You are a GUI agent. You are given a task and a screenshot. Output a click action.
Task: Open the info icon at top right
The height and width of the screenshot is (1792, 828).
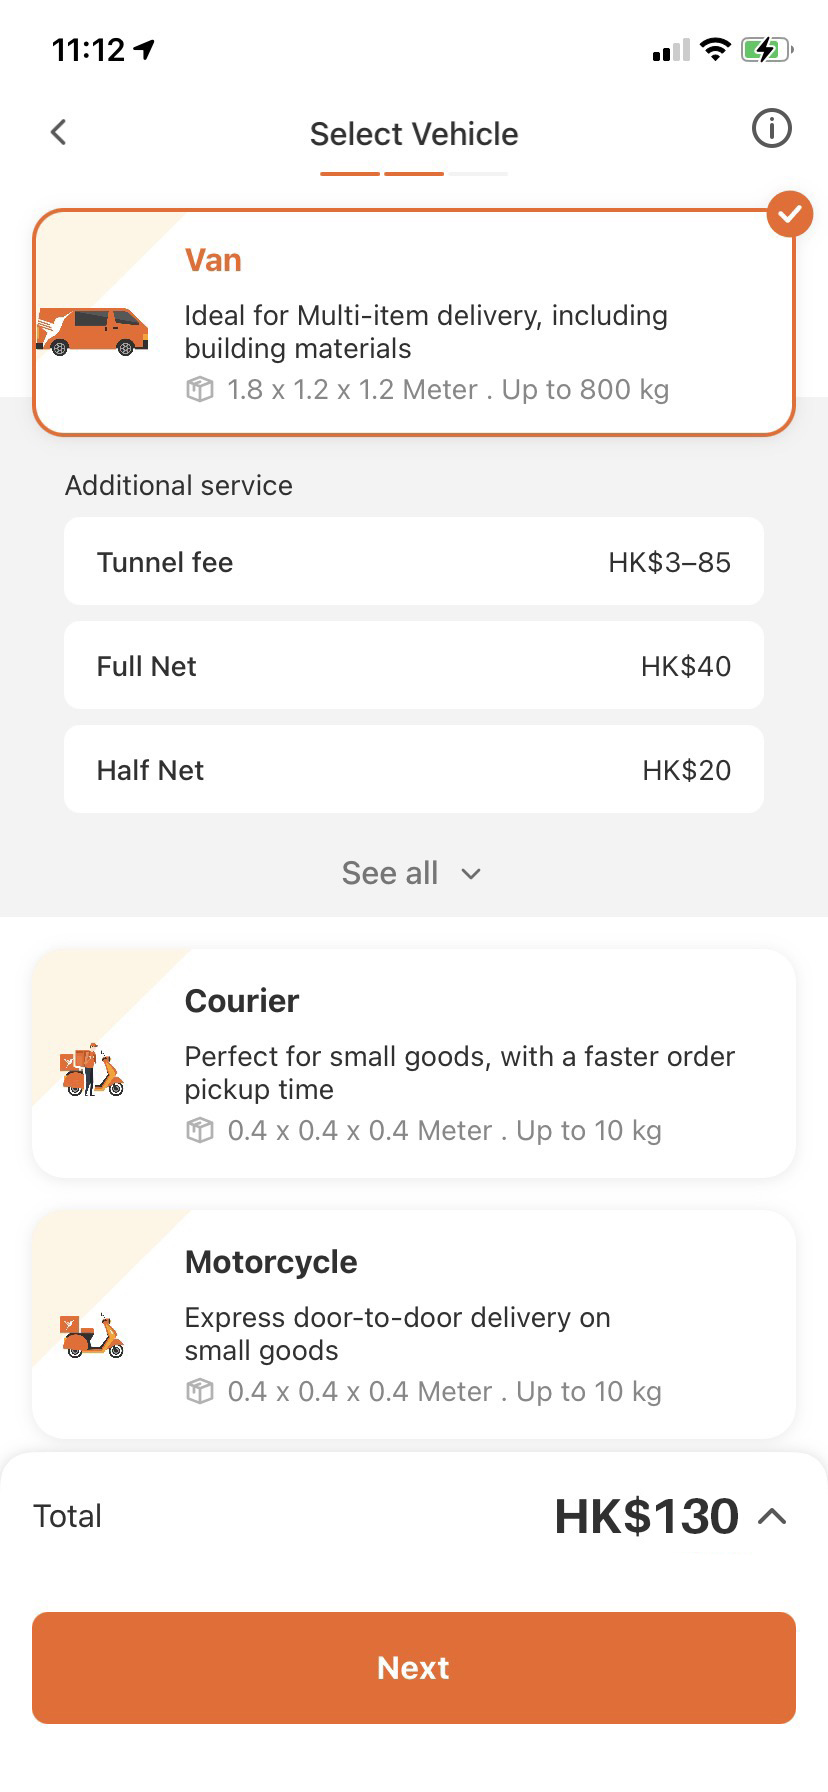pyautogui.click(x=771, y=129)
